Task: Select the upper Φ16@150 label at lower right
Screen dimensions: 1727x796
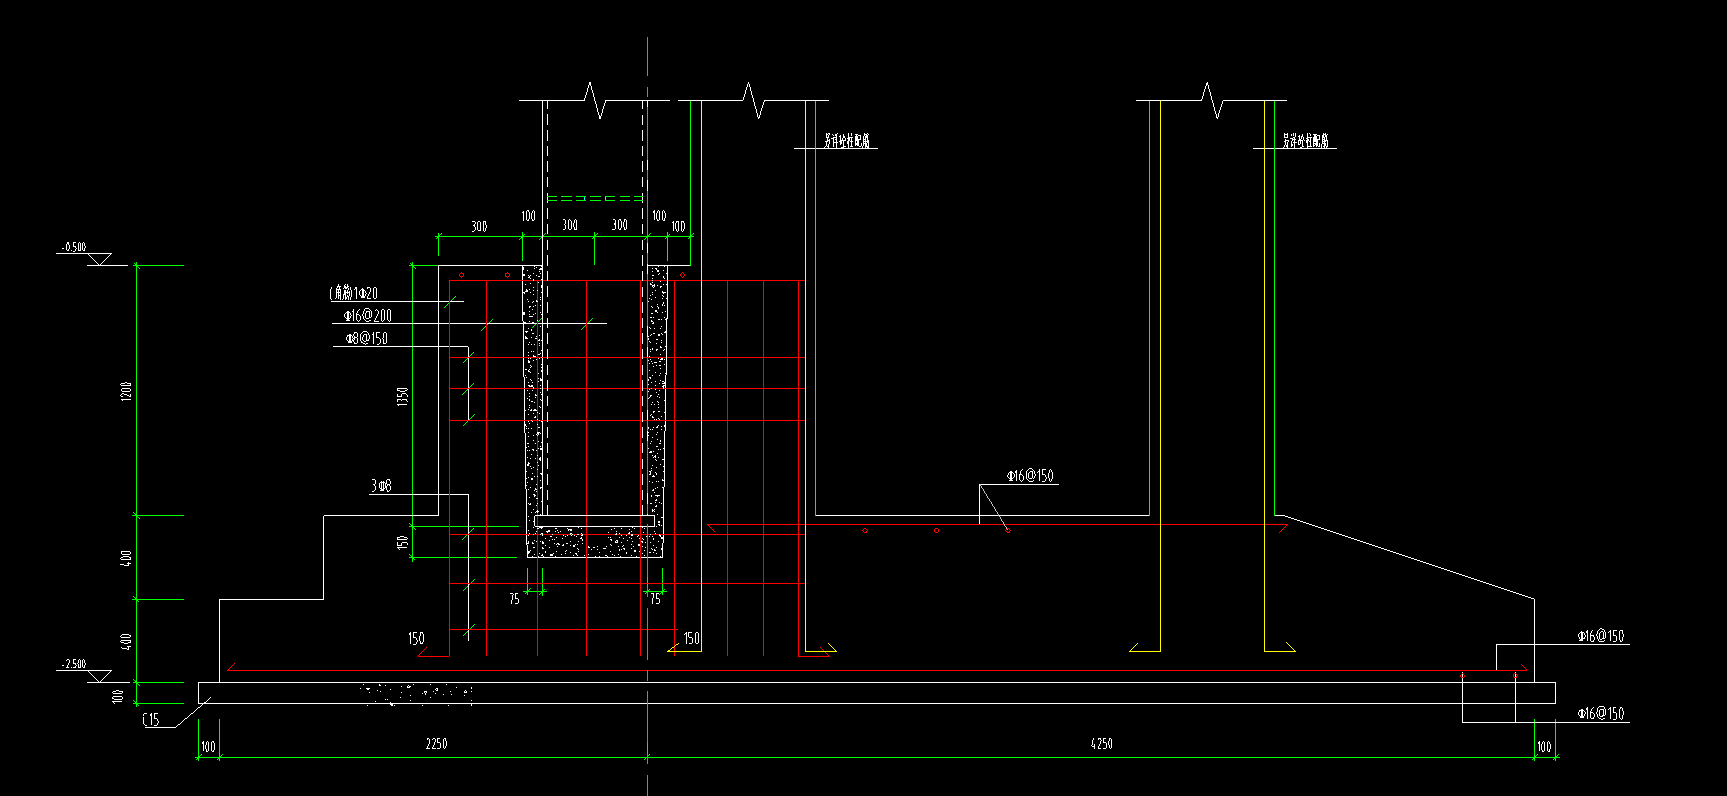Action: [1601, 636]
